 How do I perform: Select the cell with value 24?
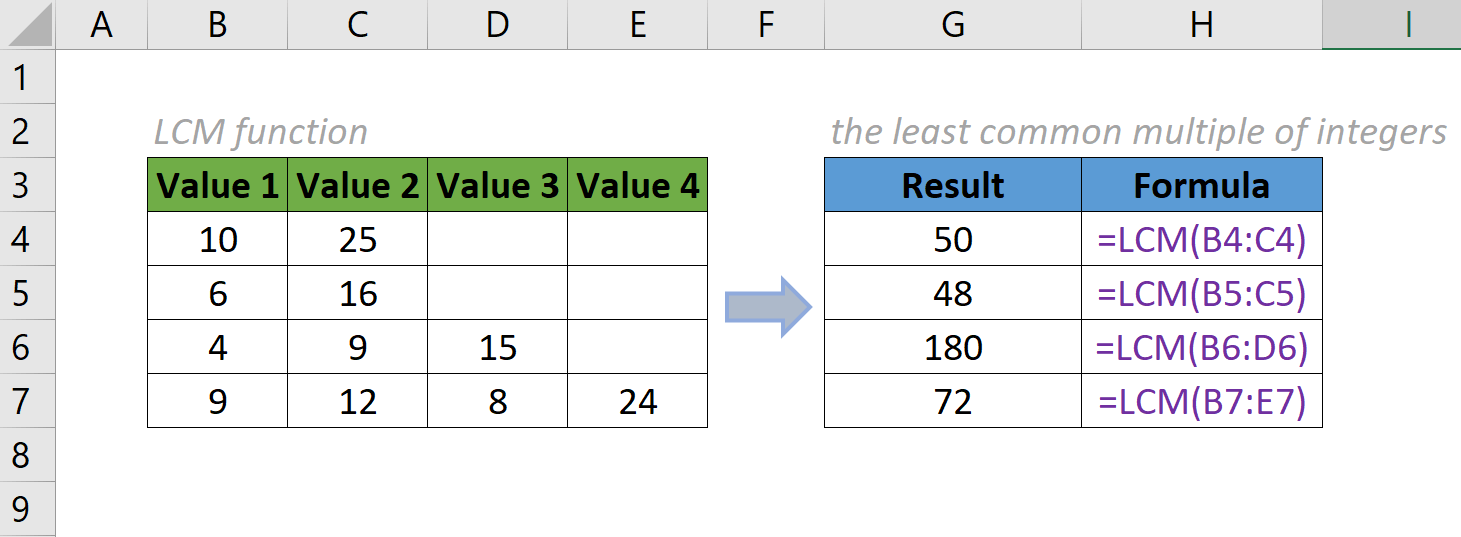[x=637, y=401]
